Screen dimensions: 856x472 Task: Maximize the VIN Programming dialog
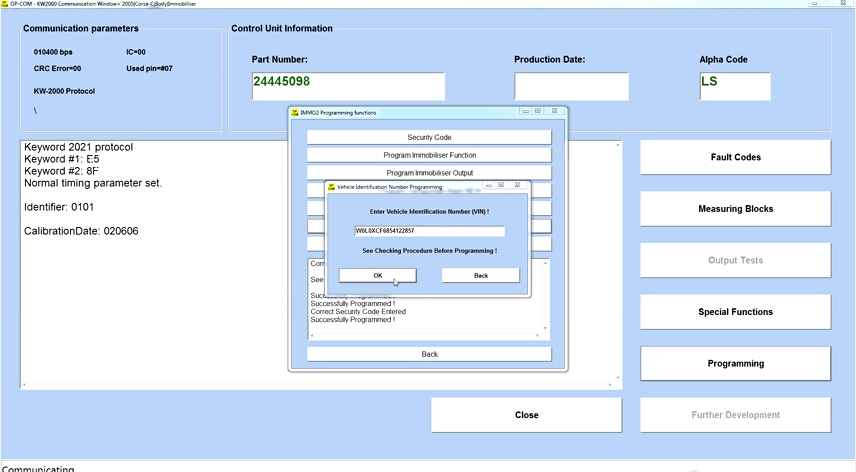click(x=501, y=186)
